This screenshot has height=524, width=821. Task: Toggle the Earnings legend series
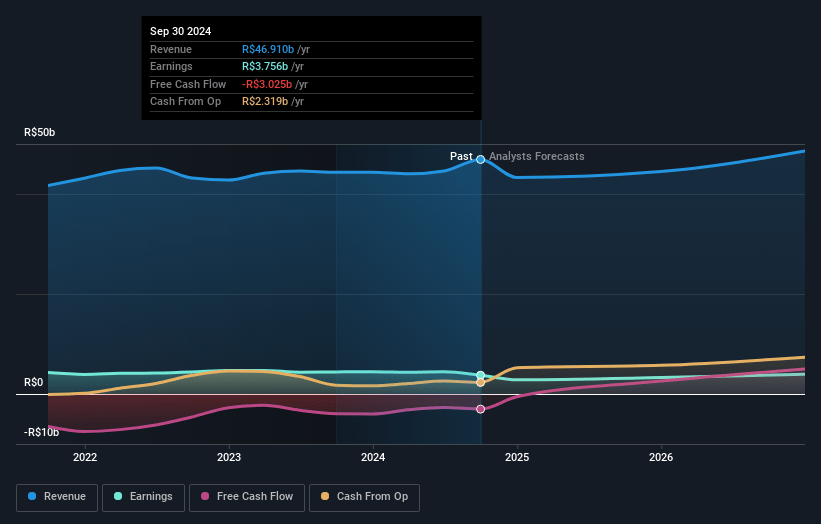[143, 497]
